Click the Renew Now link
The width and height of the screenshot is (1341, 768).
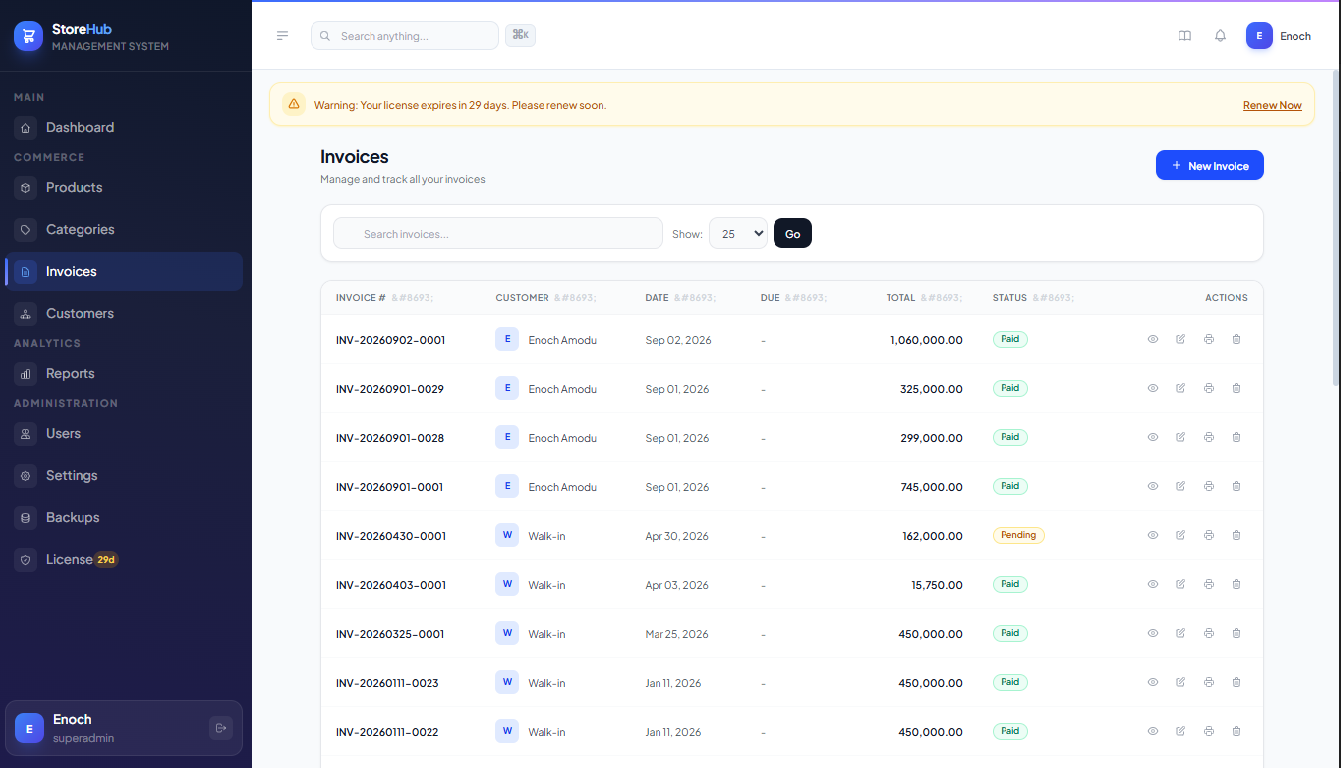click(x=1272, y=105)
